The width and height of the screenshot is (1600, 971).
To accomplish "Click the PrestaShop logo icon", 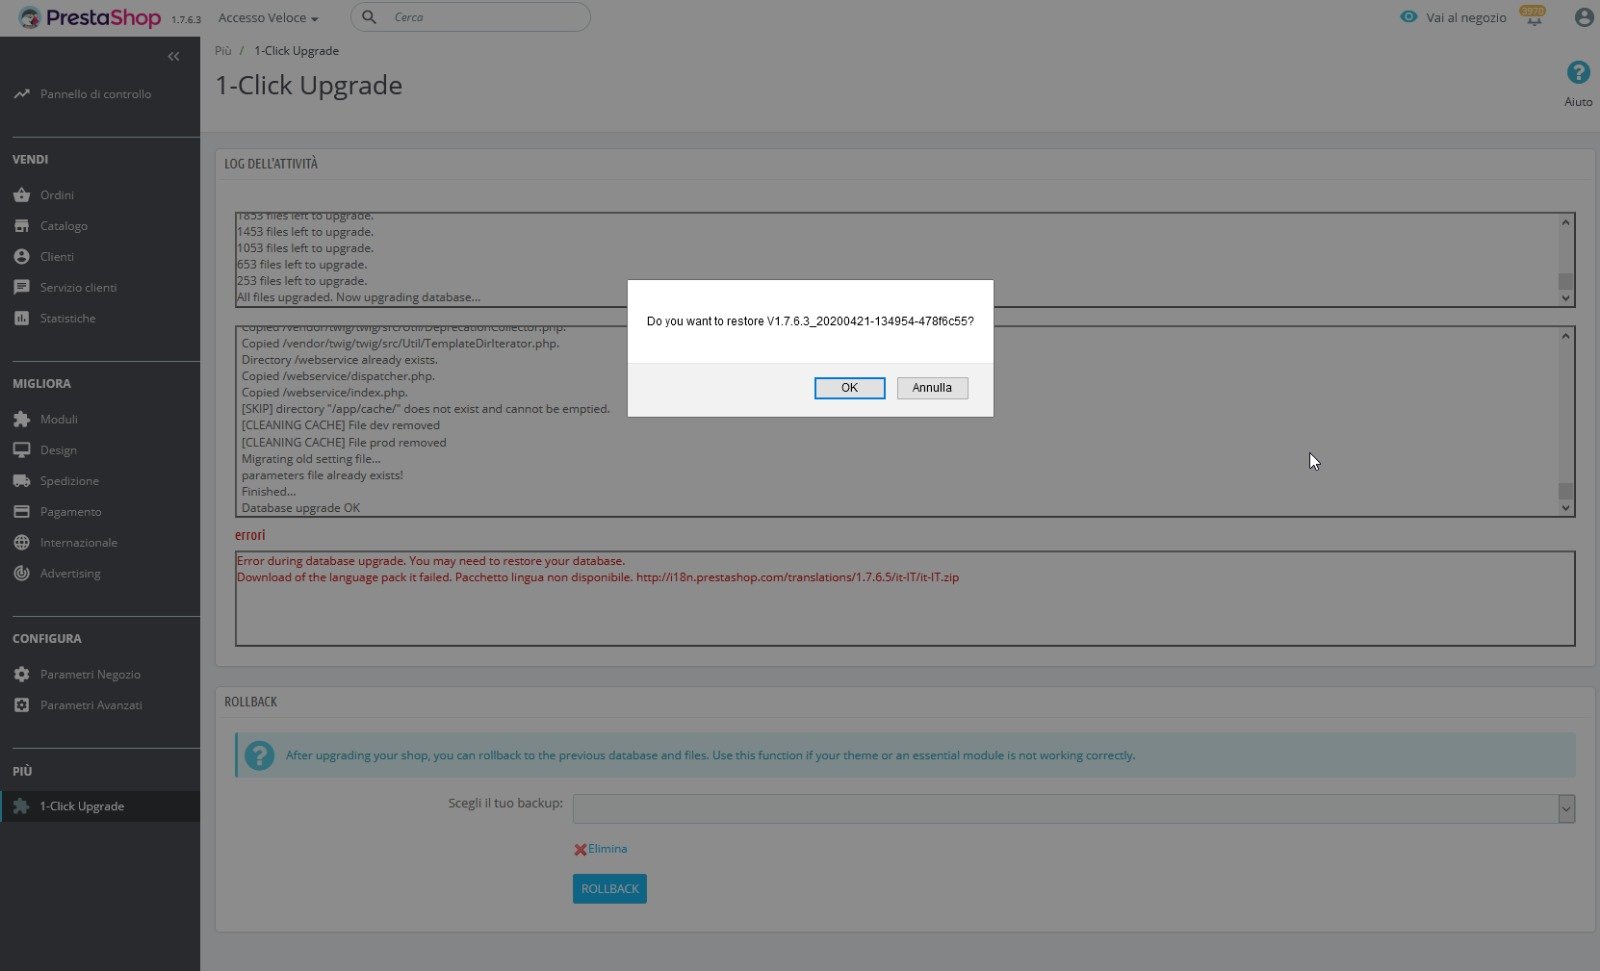I will [29, 17].
